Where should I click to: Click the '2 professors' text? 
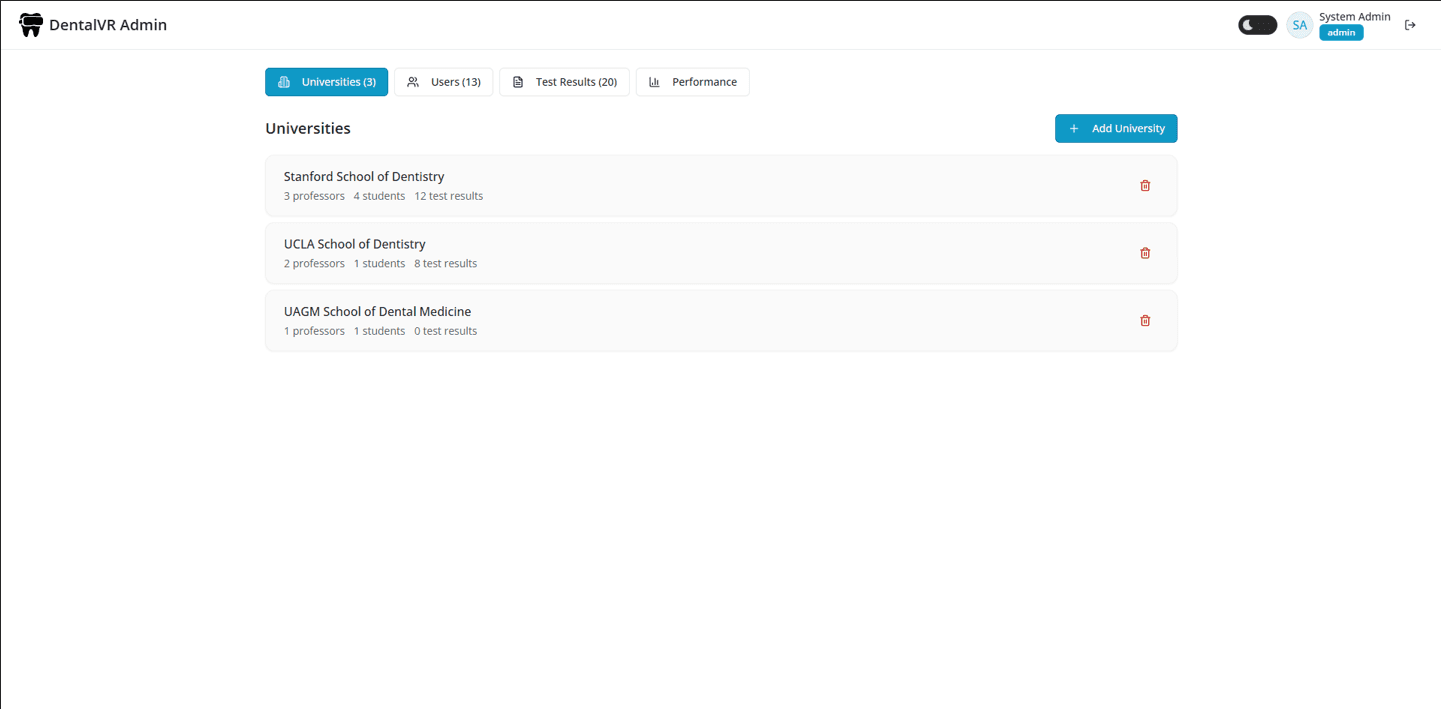pyautogui.click(x=314, y=264)
